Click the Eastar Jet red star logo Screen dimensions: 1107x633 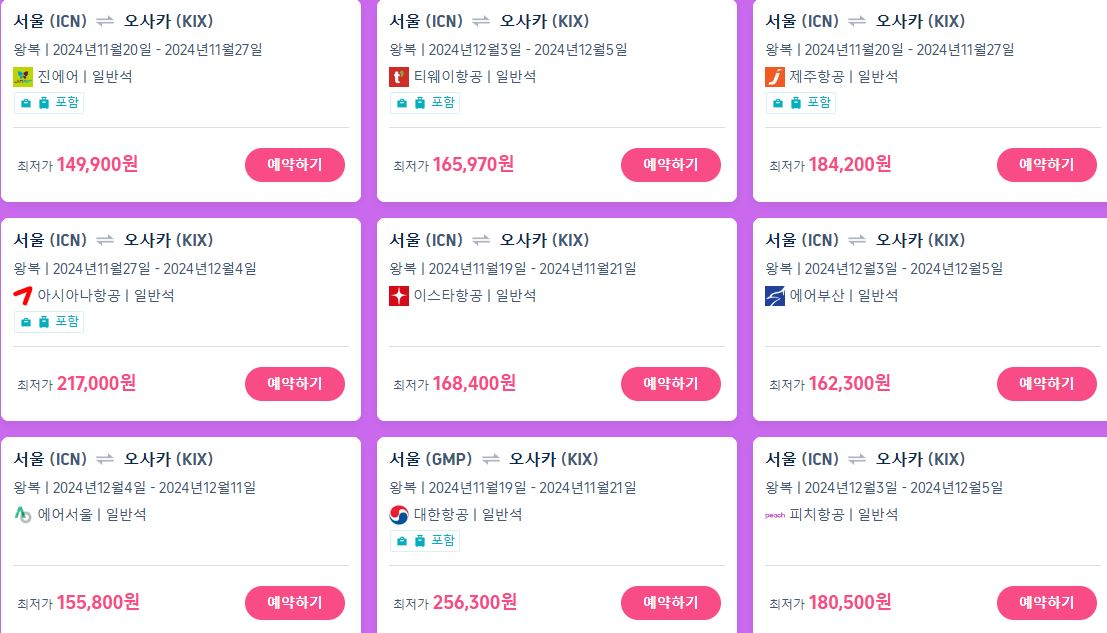pos(399,295)
